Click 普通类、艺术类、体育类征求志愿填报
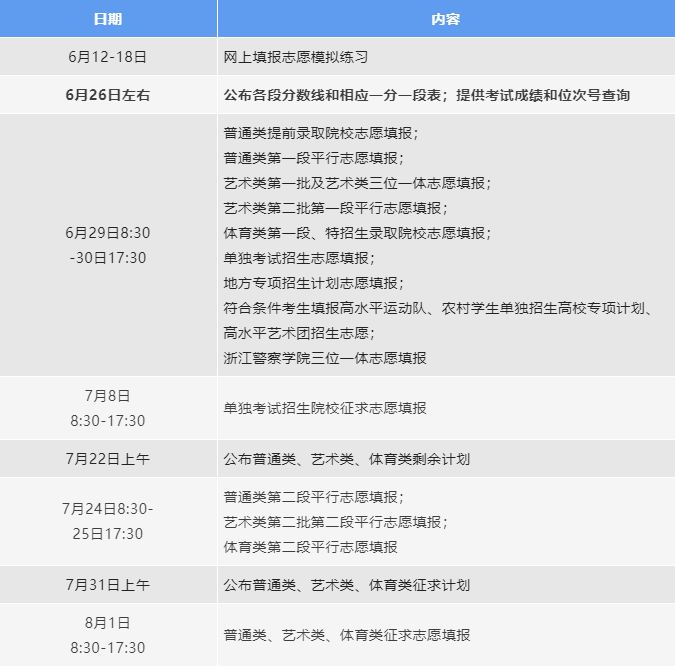The width and height of the screenshot is (675, 670). click(x=347, y=635)
